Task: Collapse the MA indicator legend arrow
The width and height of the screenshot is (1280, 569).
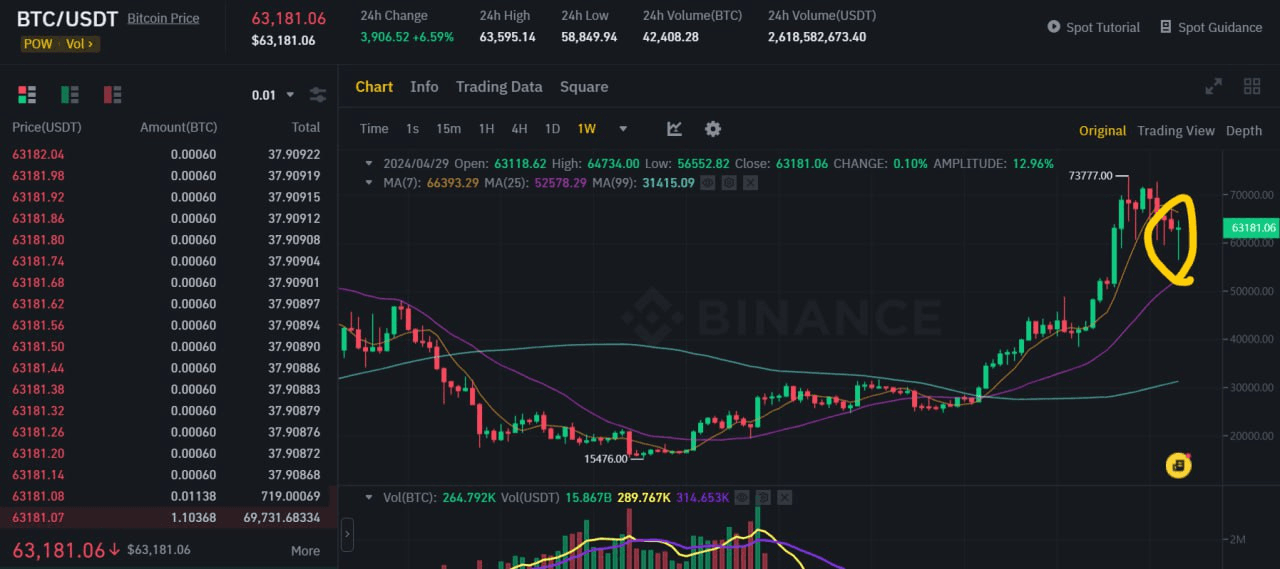Action: click(369, 183)
